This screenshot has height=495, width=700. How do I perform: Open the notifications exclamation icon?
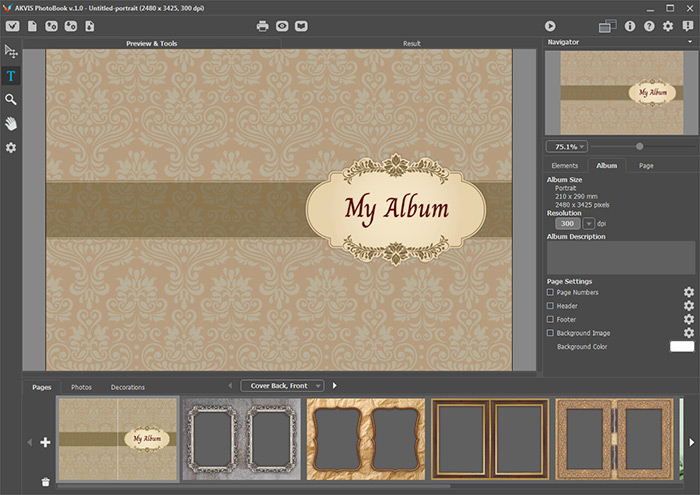coord(688,26)
